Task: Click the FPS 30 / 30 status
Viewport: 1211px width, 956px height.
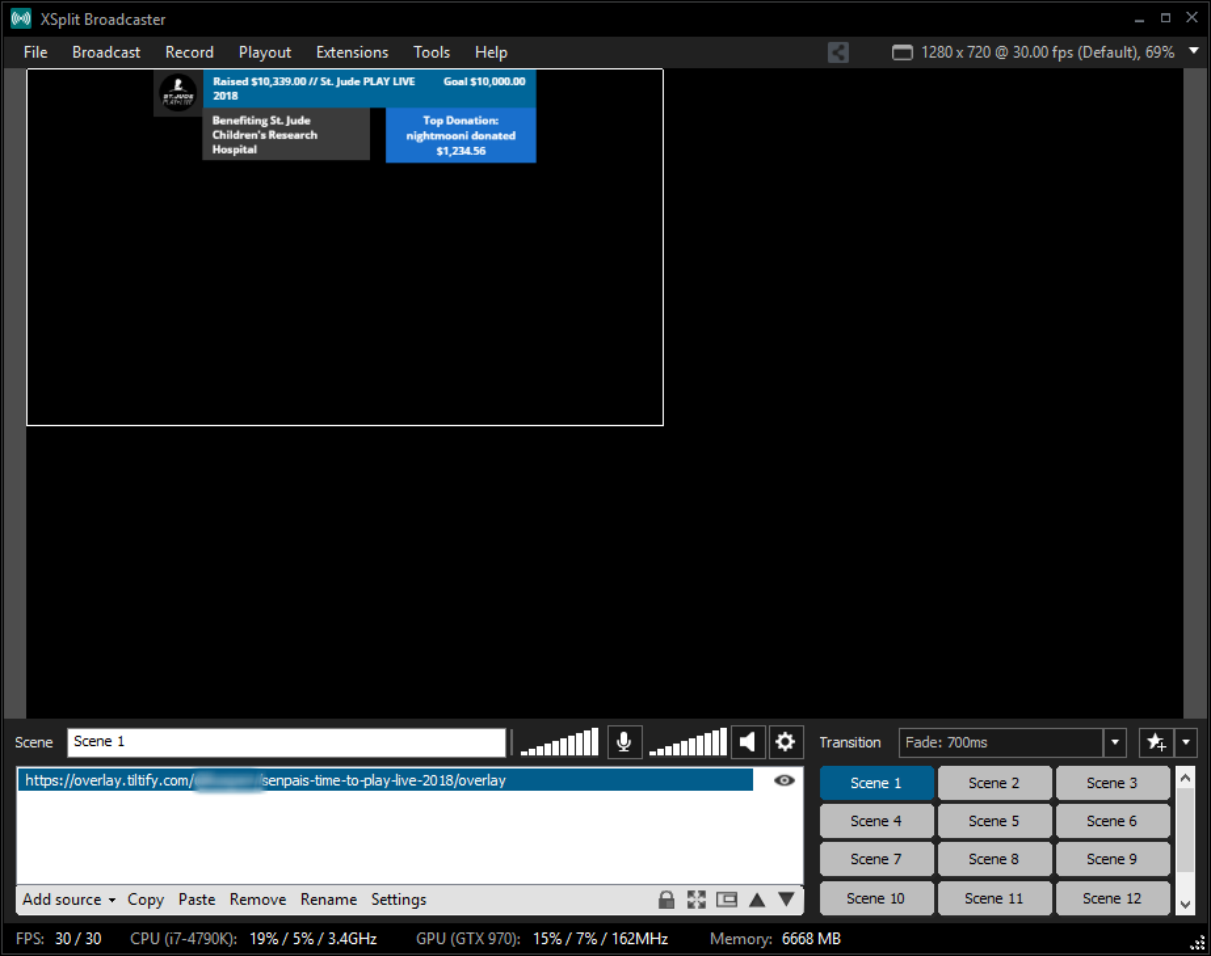Action: 59,939
